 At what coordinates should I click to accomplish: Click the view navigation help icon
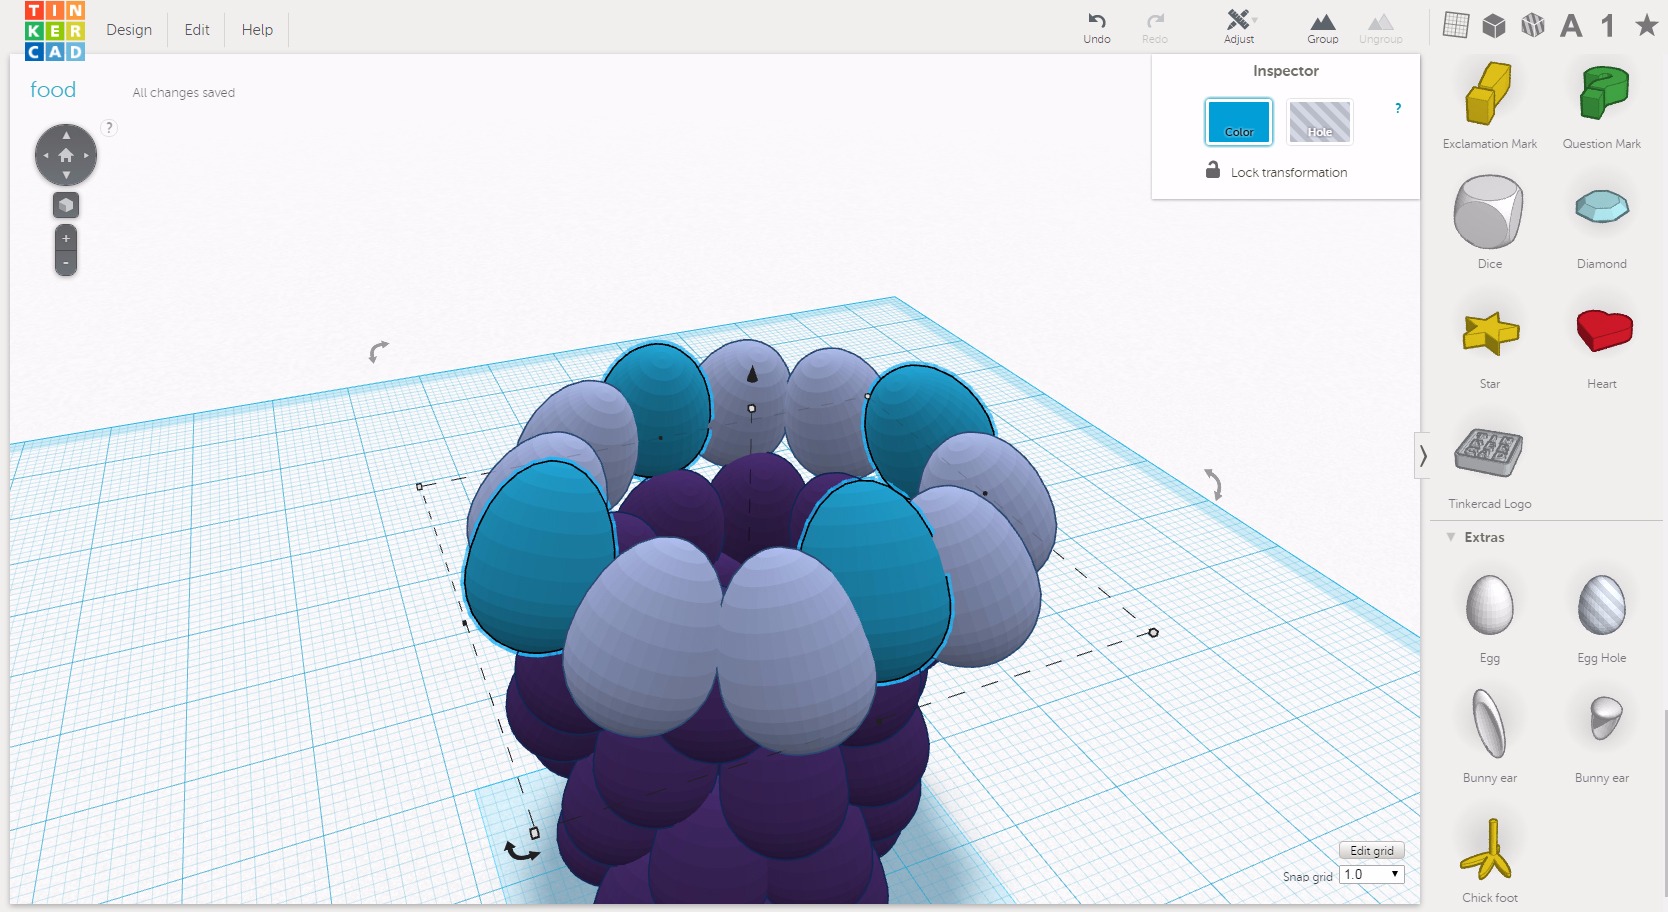(x=109, y=127)
